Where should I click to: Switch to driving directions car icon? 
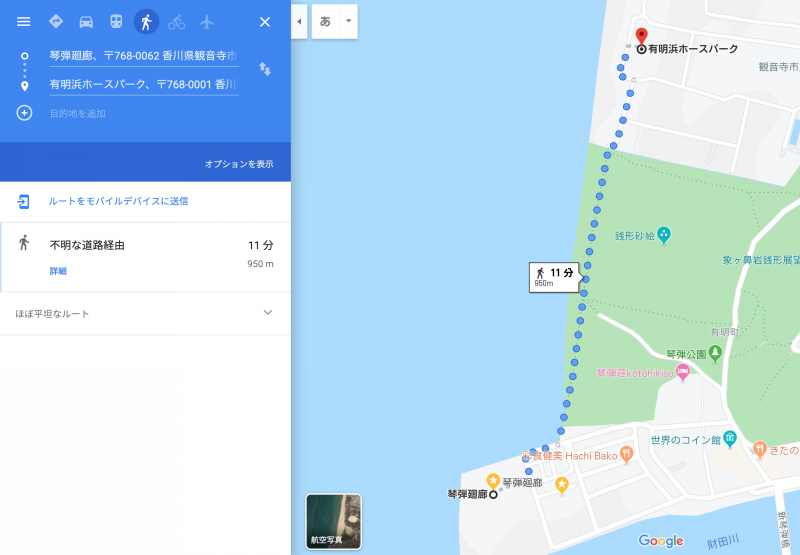click(x=86, y=22)
